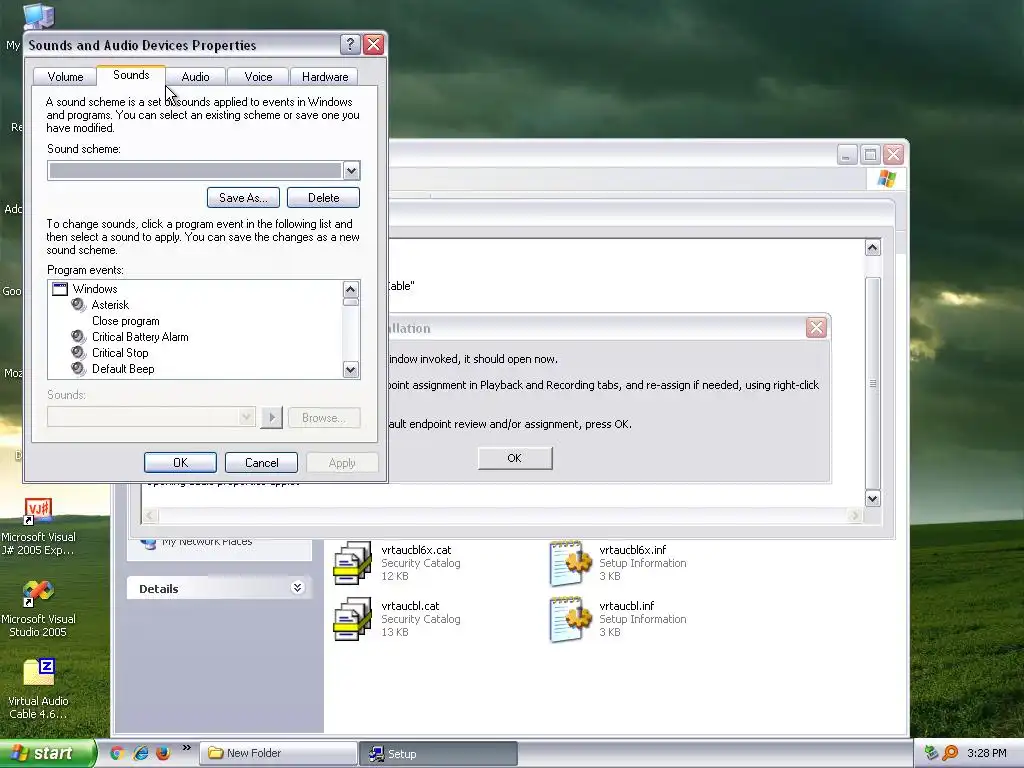Minimize the Setup window
Screen dimensions: 1024x768
[847, 155]
